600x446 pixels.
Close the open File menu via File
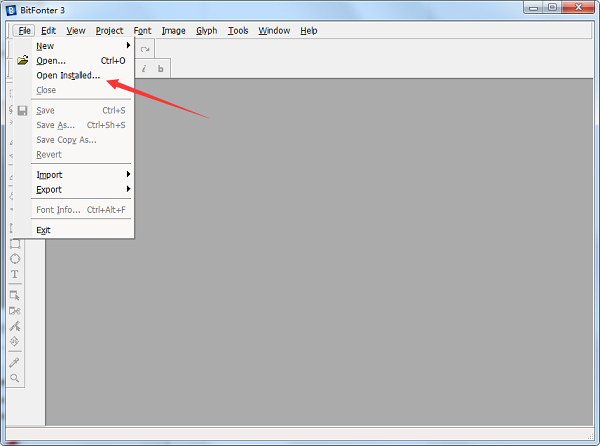tap(24, 31)
